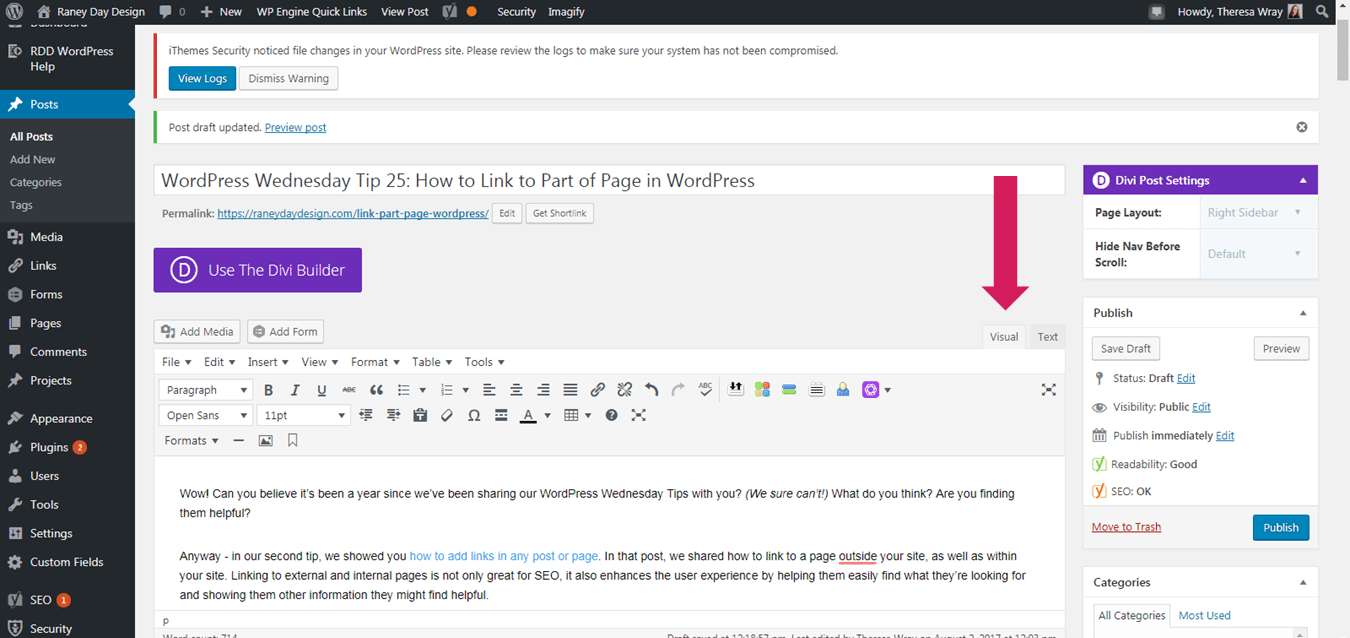
Task: Open the File menu in editor
Action: click(177, 362)
